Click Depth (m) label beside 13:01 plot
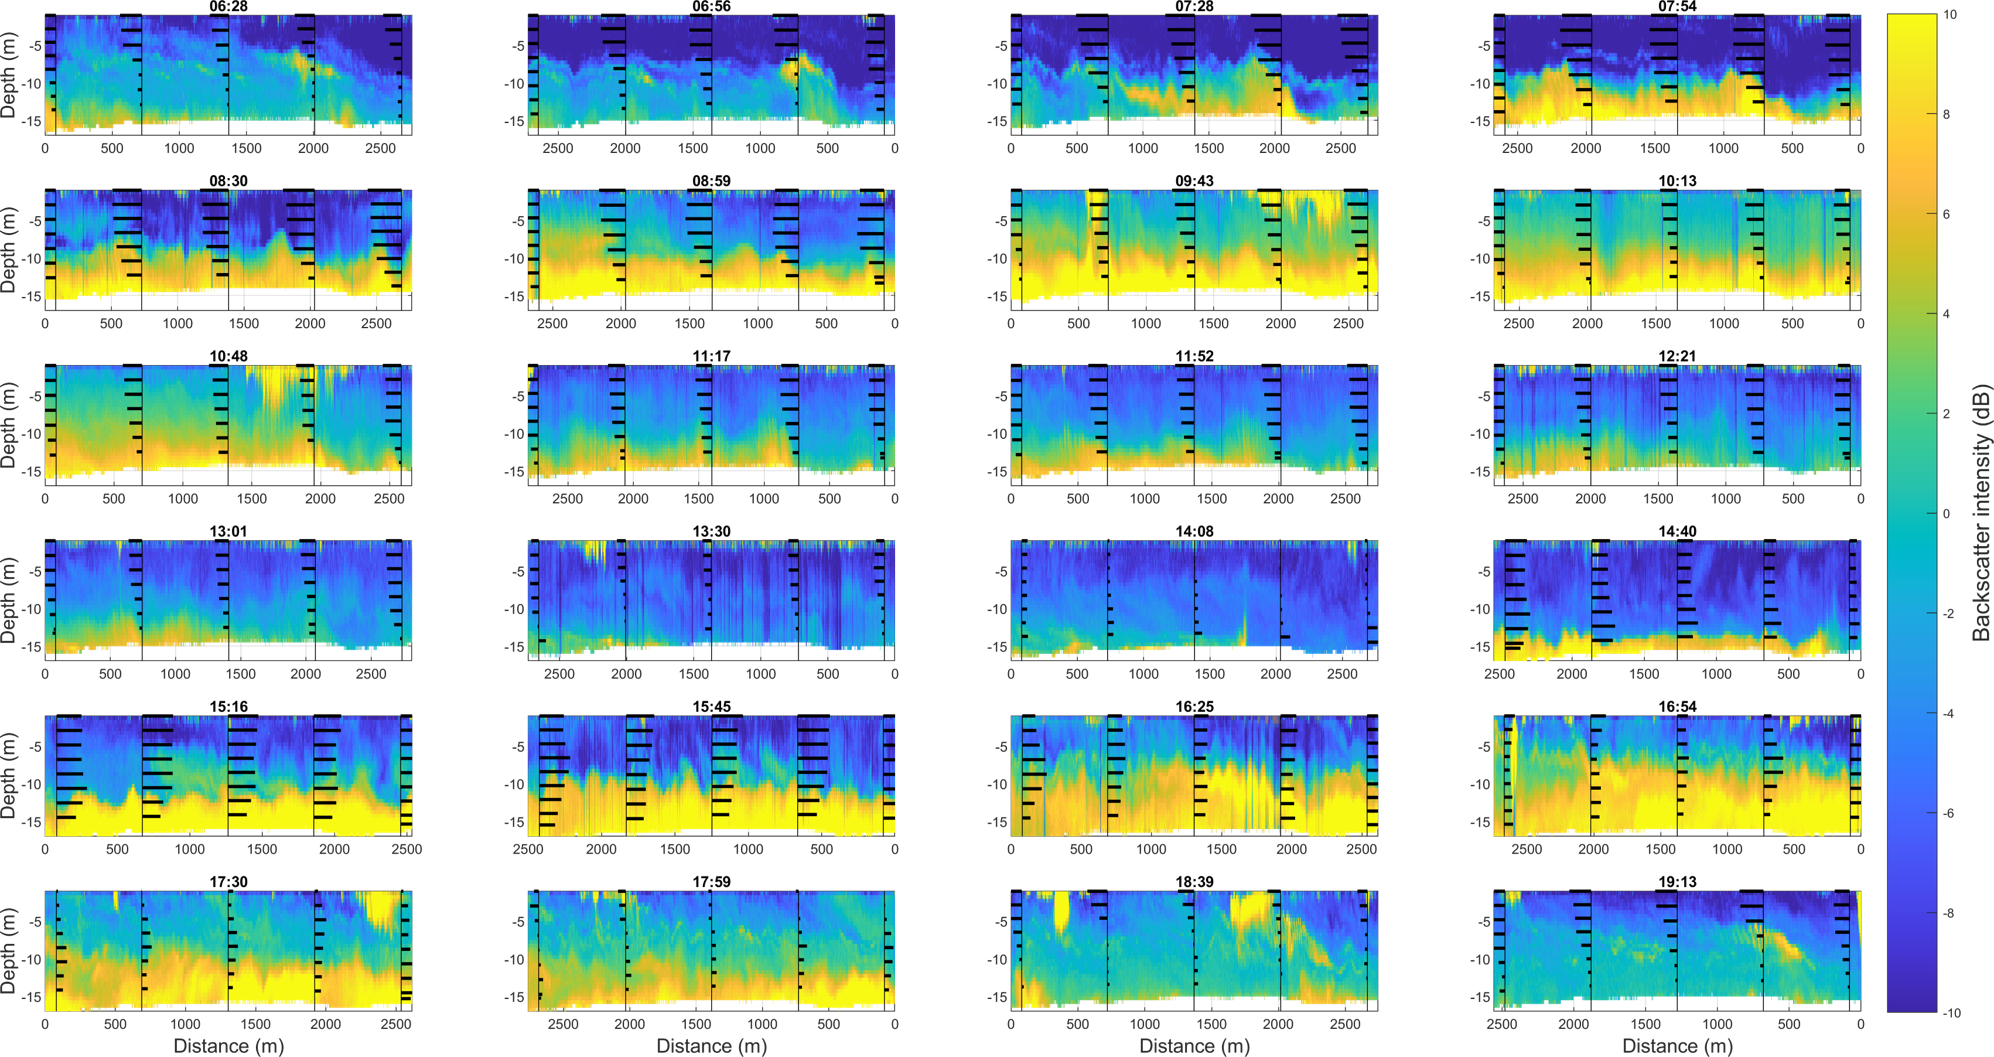The height and width of the screenshot is (1057, 1994). pyautogui.click(x=9, y=599)
